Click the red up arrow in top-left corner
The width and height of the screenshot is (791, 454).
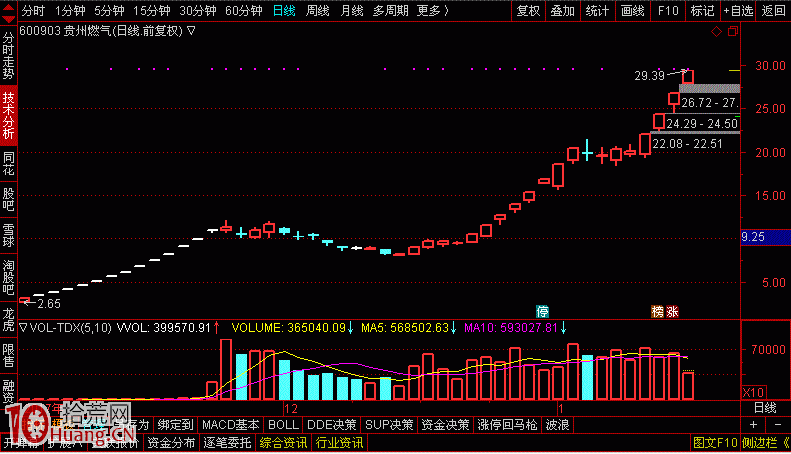click(8, 6)
